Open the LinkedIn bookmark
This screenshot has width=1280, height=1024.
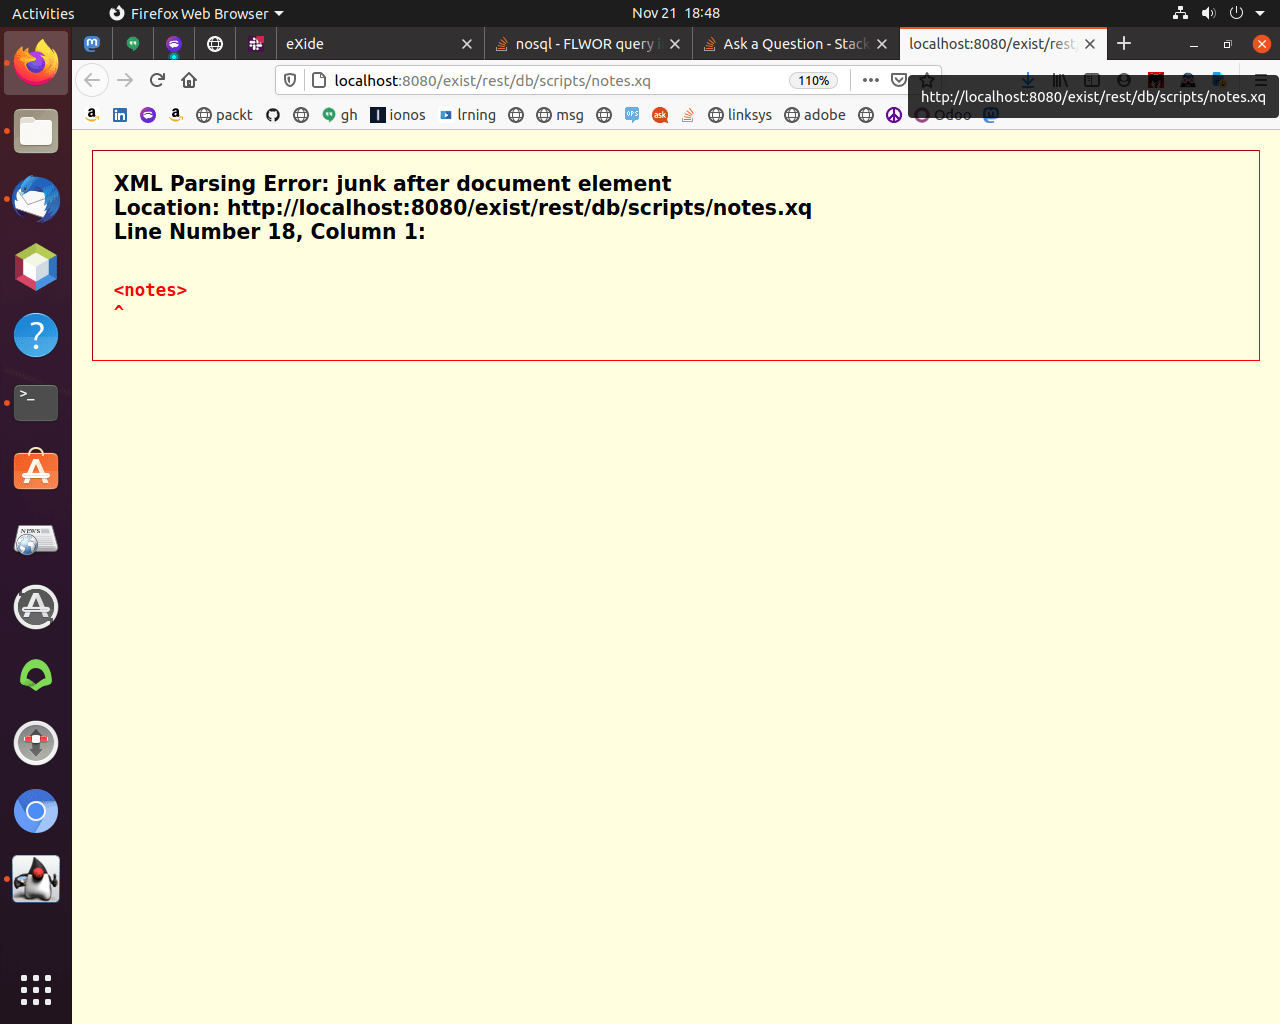point(120,115)
